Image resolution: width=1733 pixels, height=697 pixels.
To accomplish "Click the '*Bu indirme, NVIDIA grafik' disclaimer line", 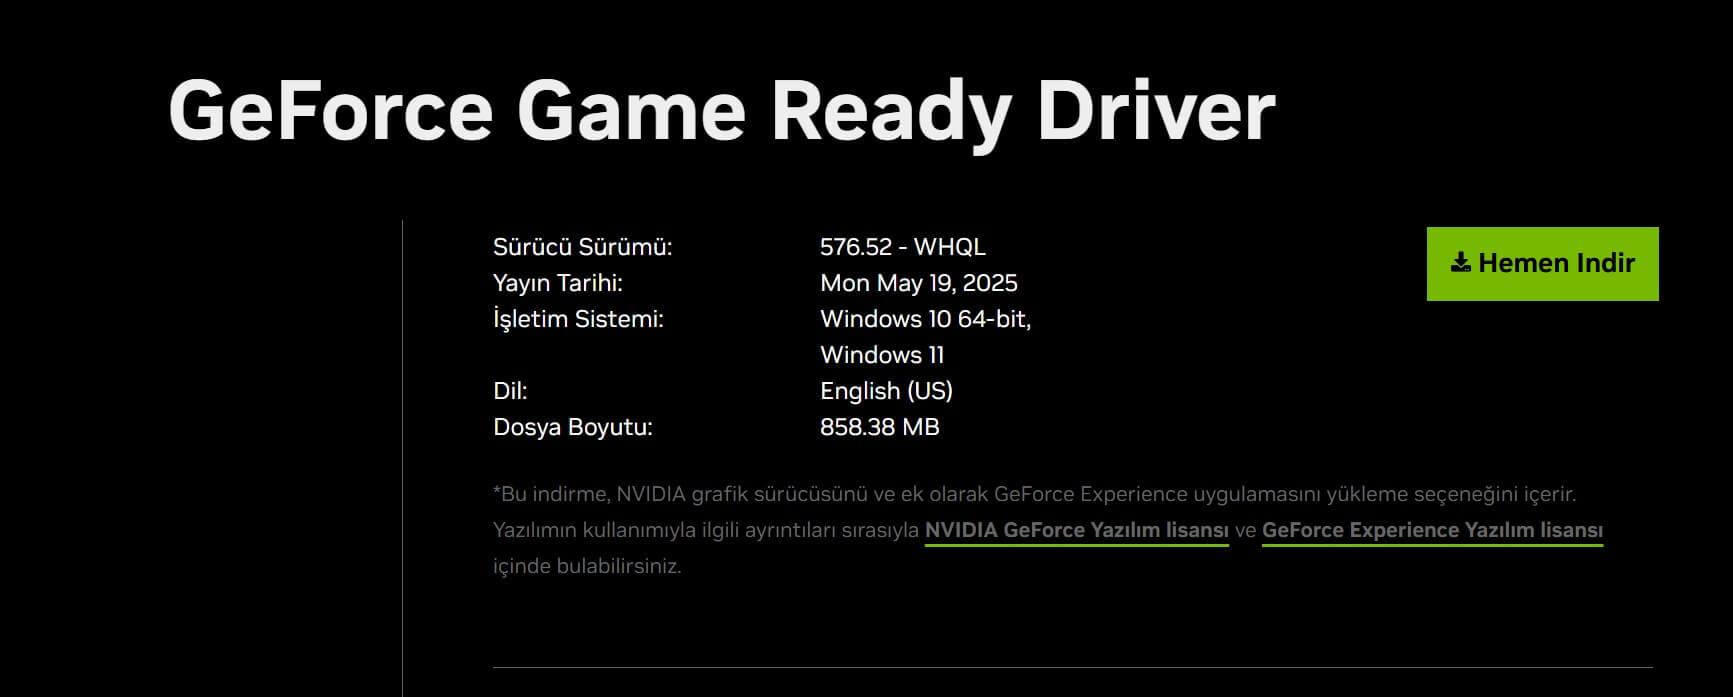I will pyautogui.click(x=1034, y=494).
